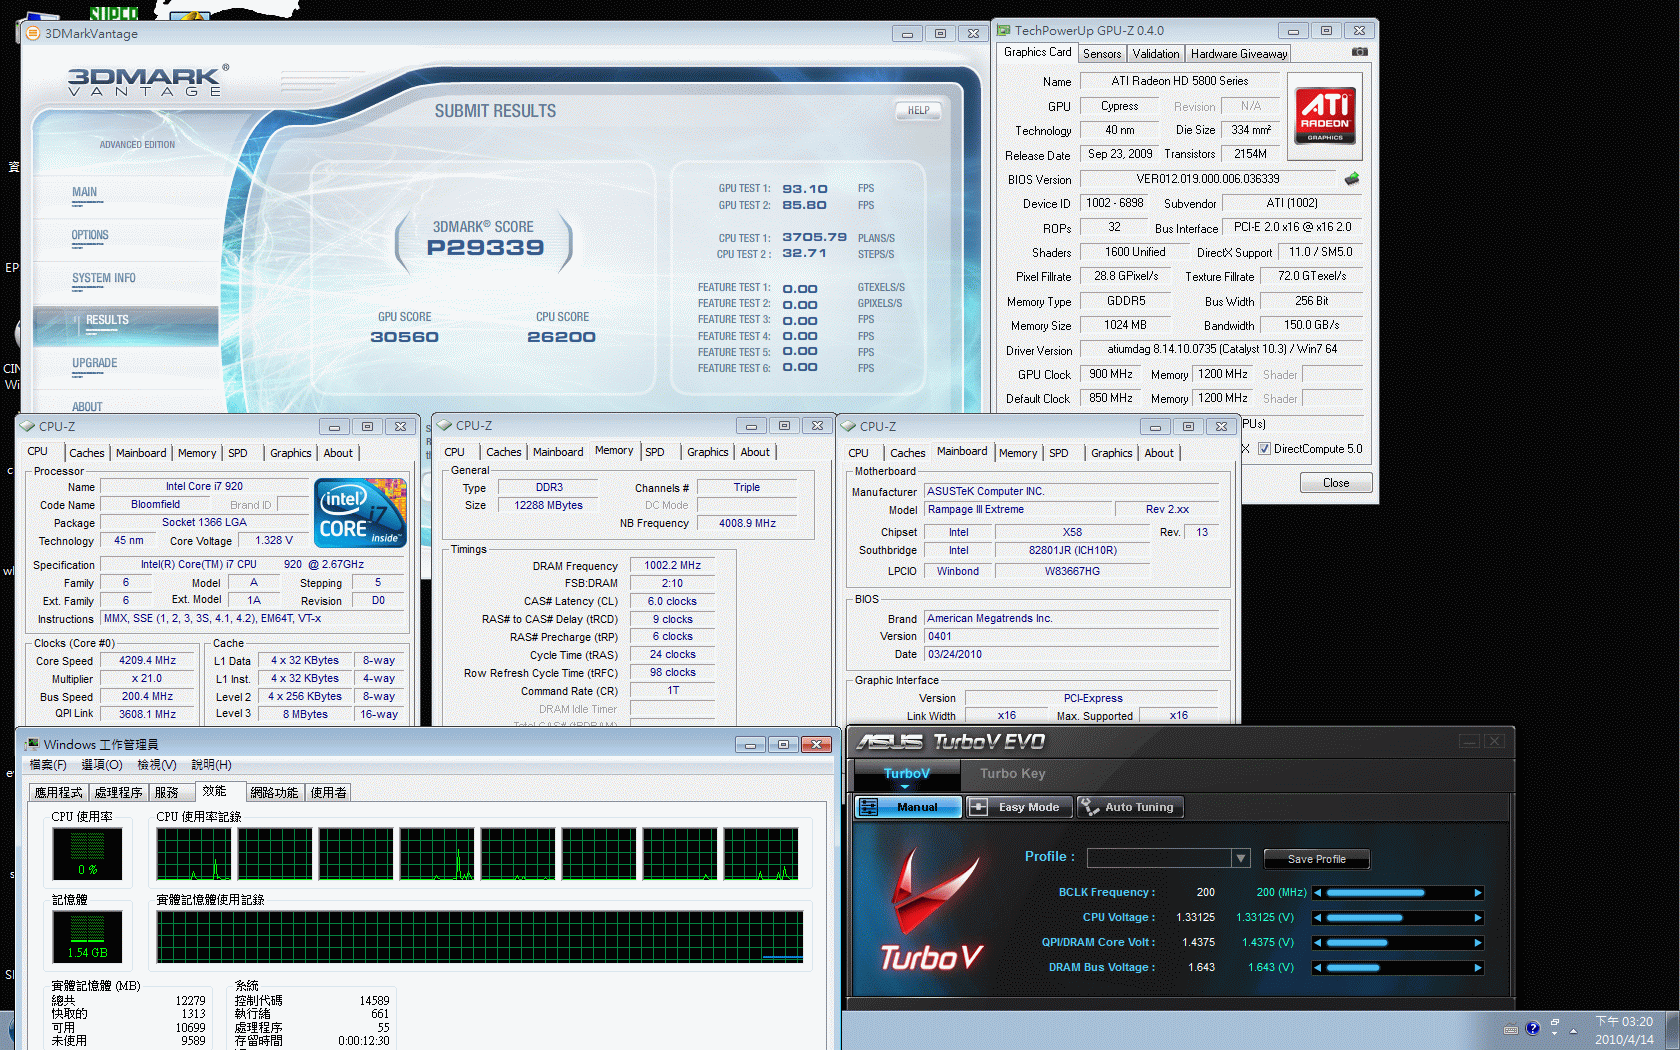Switch to Caches tab in left CPU-Z window
This screenshot has width=1680, height=1050.
tap(87, 453)
